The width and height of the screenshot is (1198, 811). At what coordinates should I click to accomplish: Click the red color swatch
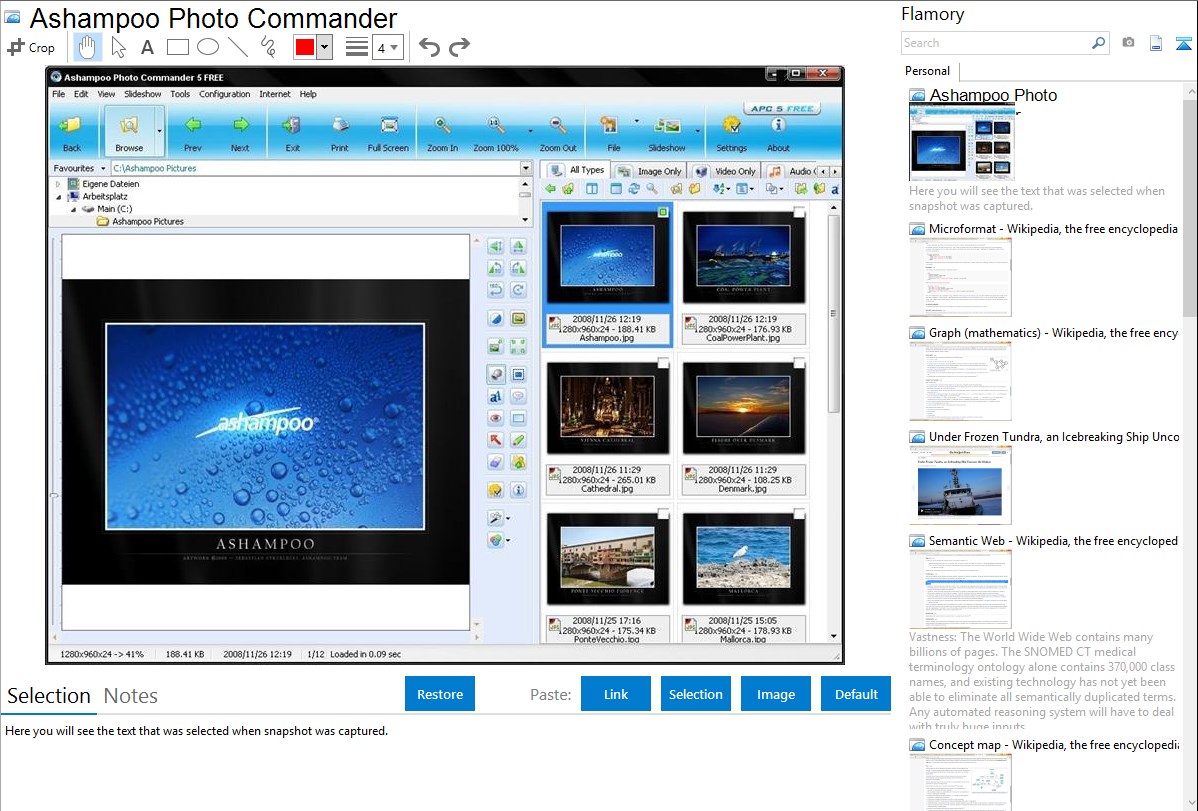305,47
